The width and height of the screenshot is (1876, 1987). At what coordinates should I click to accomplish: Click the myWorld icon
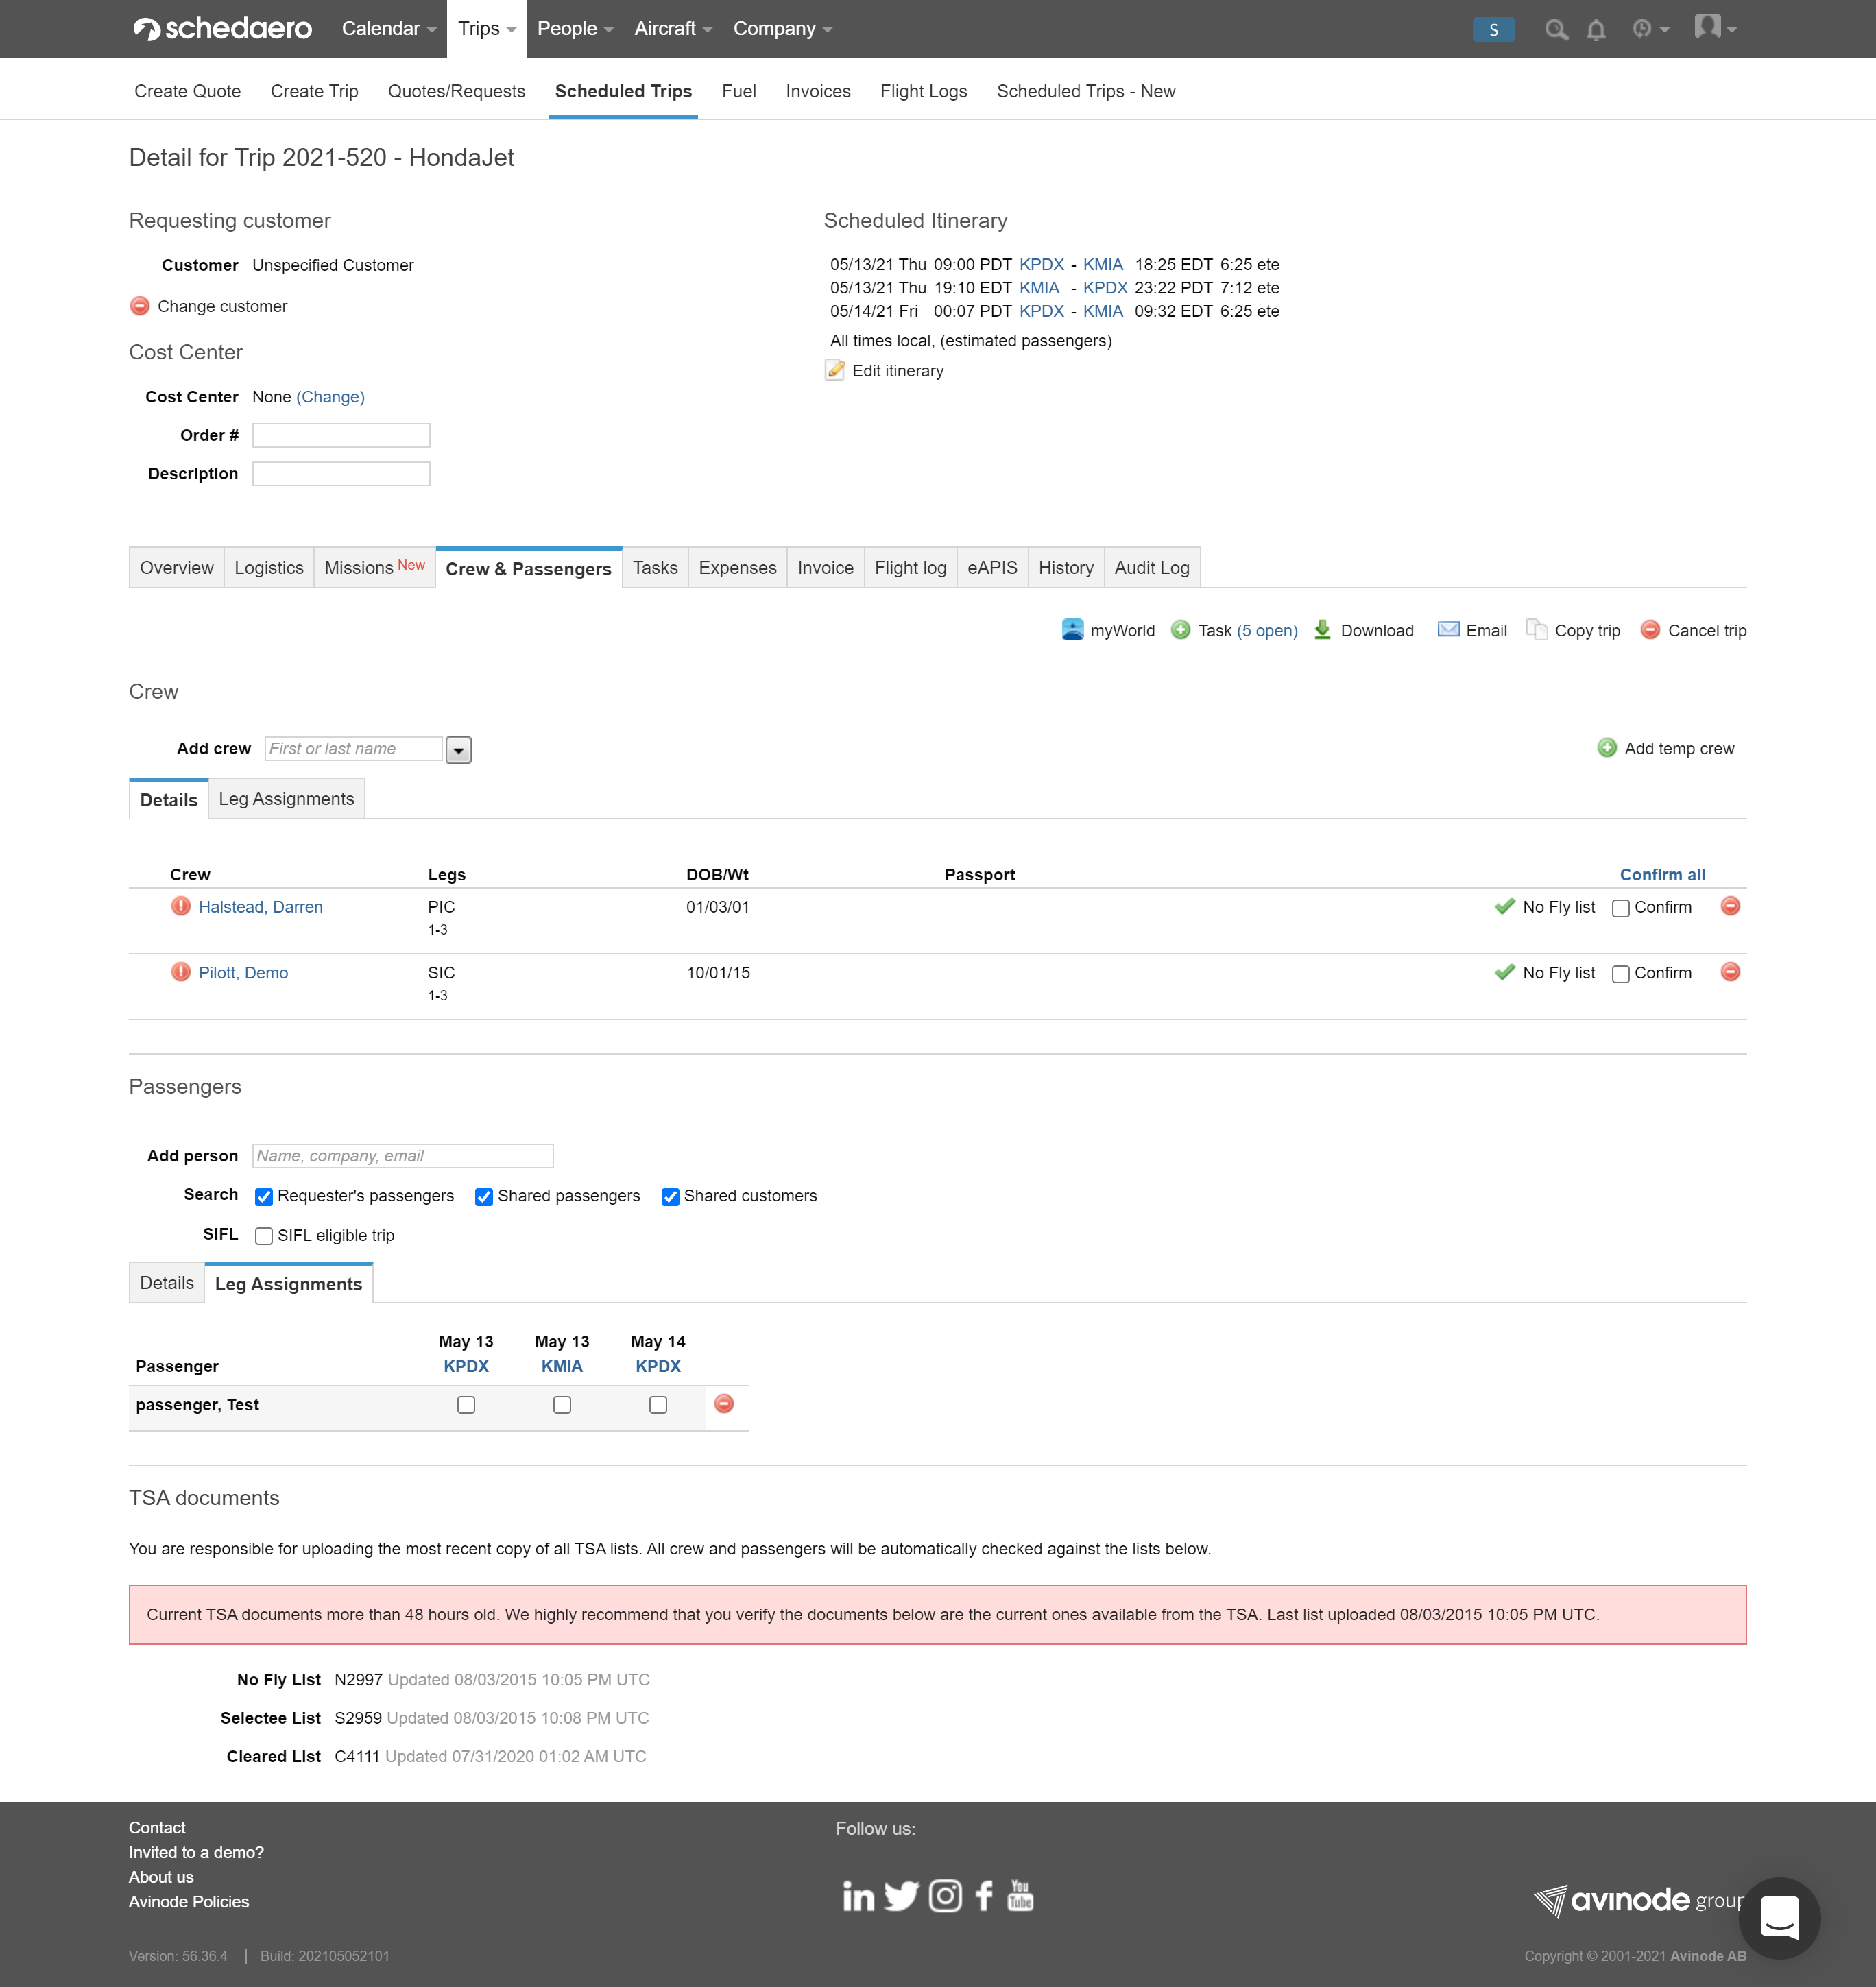click(1072, 630)
